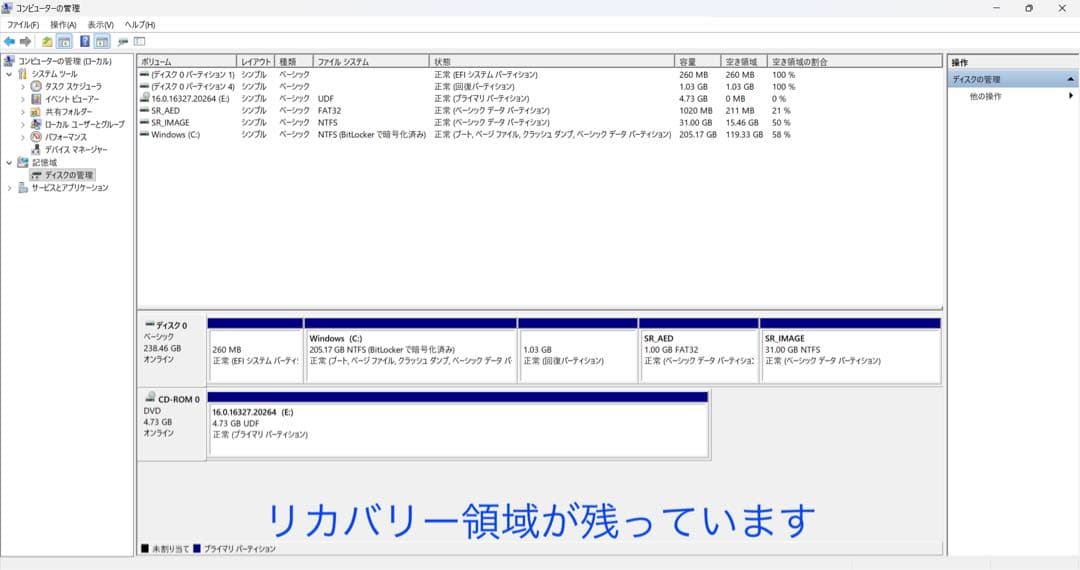Toggle the action pane toolbar icon
Screen dimensions: 1080x570
(x=102, y=42)
